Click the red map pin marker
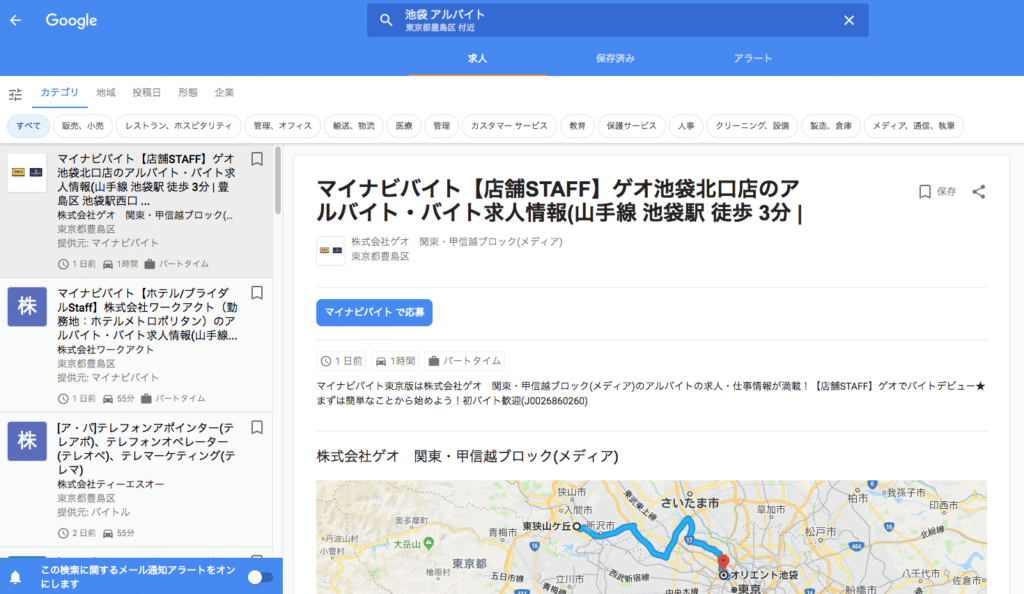 723,563
